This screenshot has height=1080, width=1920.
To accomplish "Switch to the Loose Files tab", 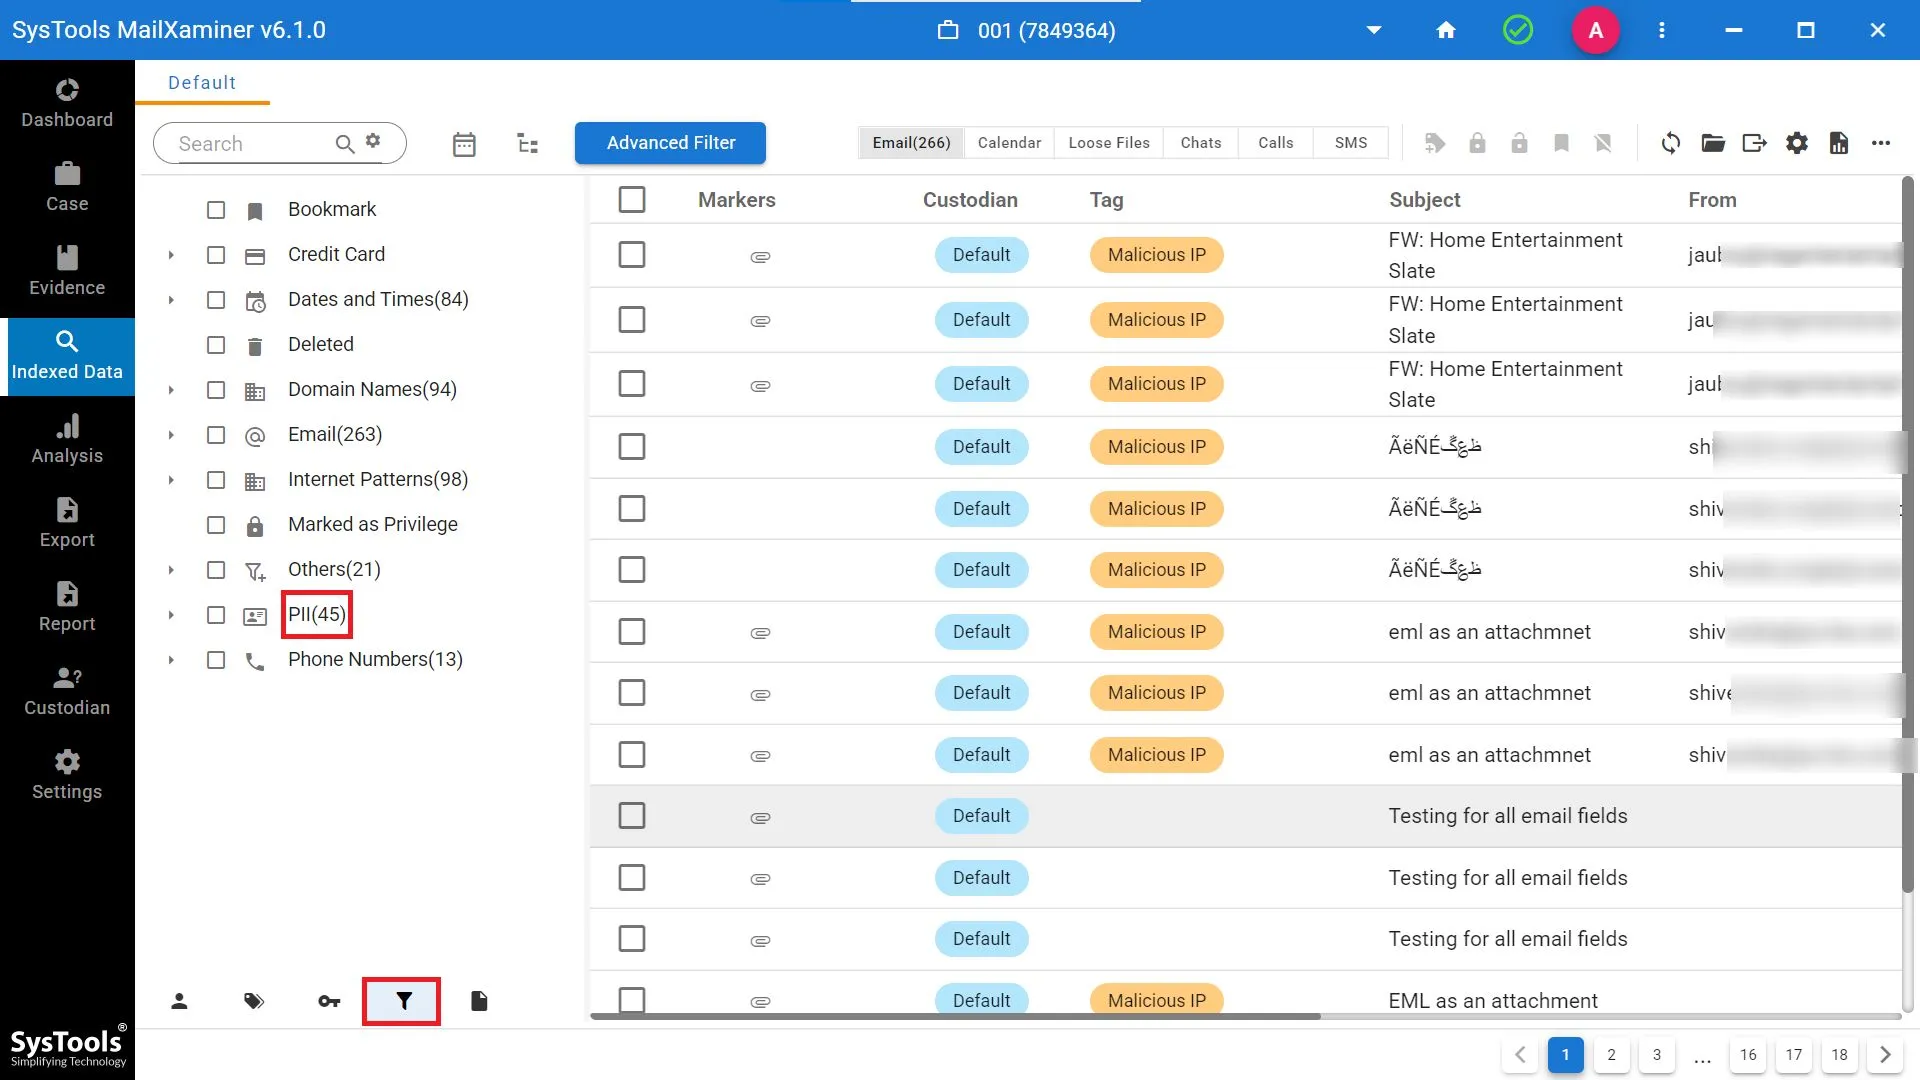I will [x=1108, y=143].
